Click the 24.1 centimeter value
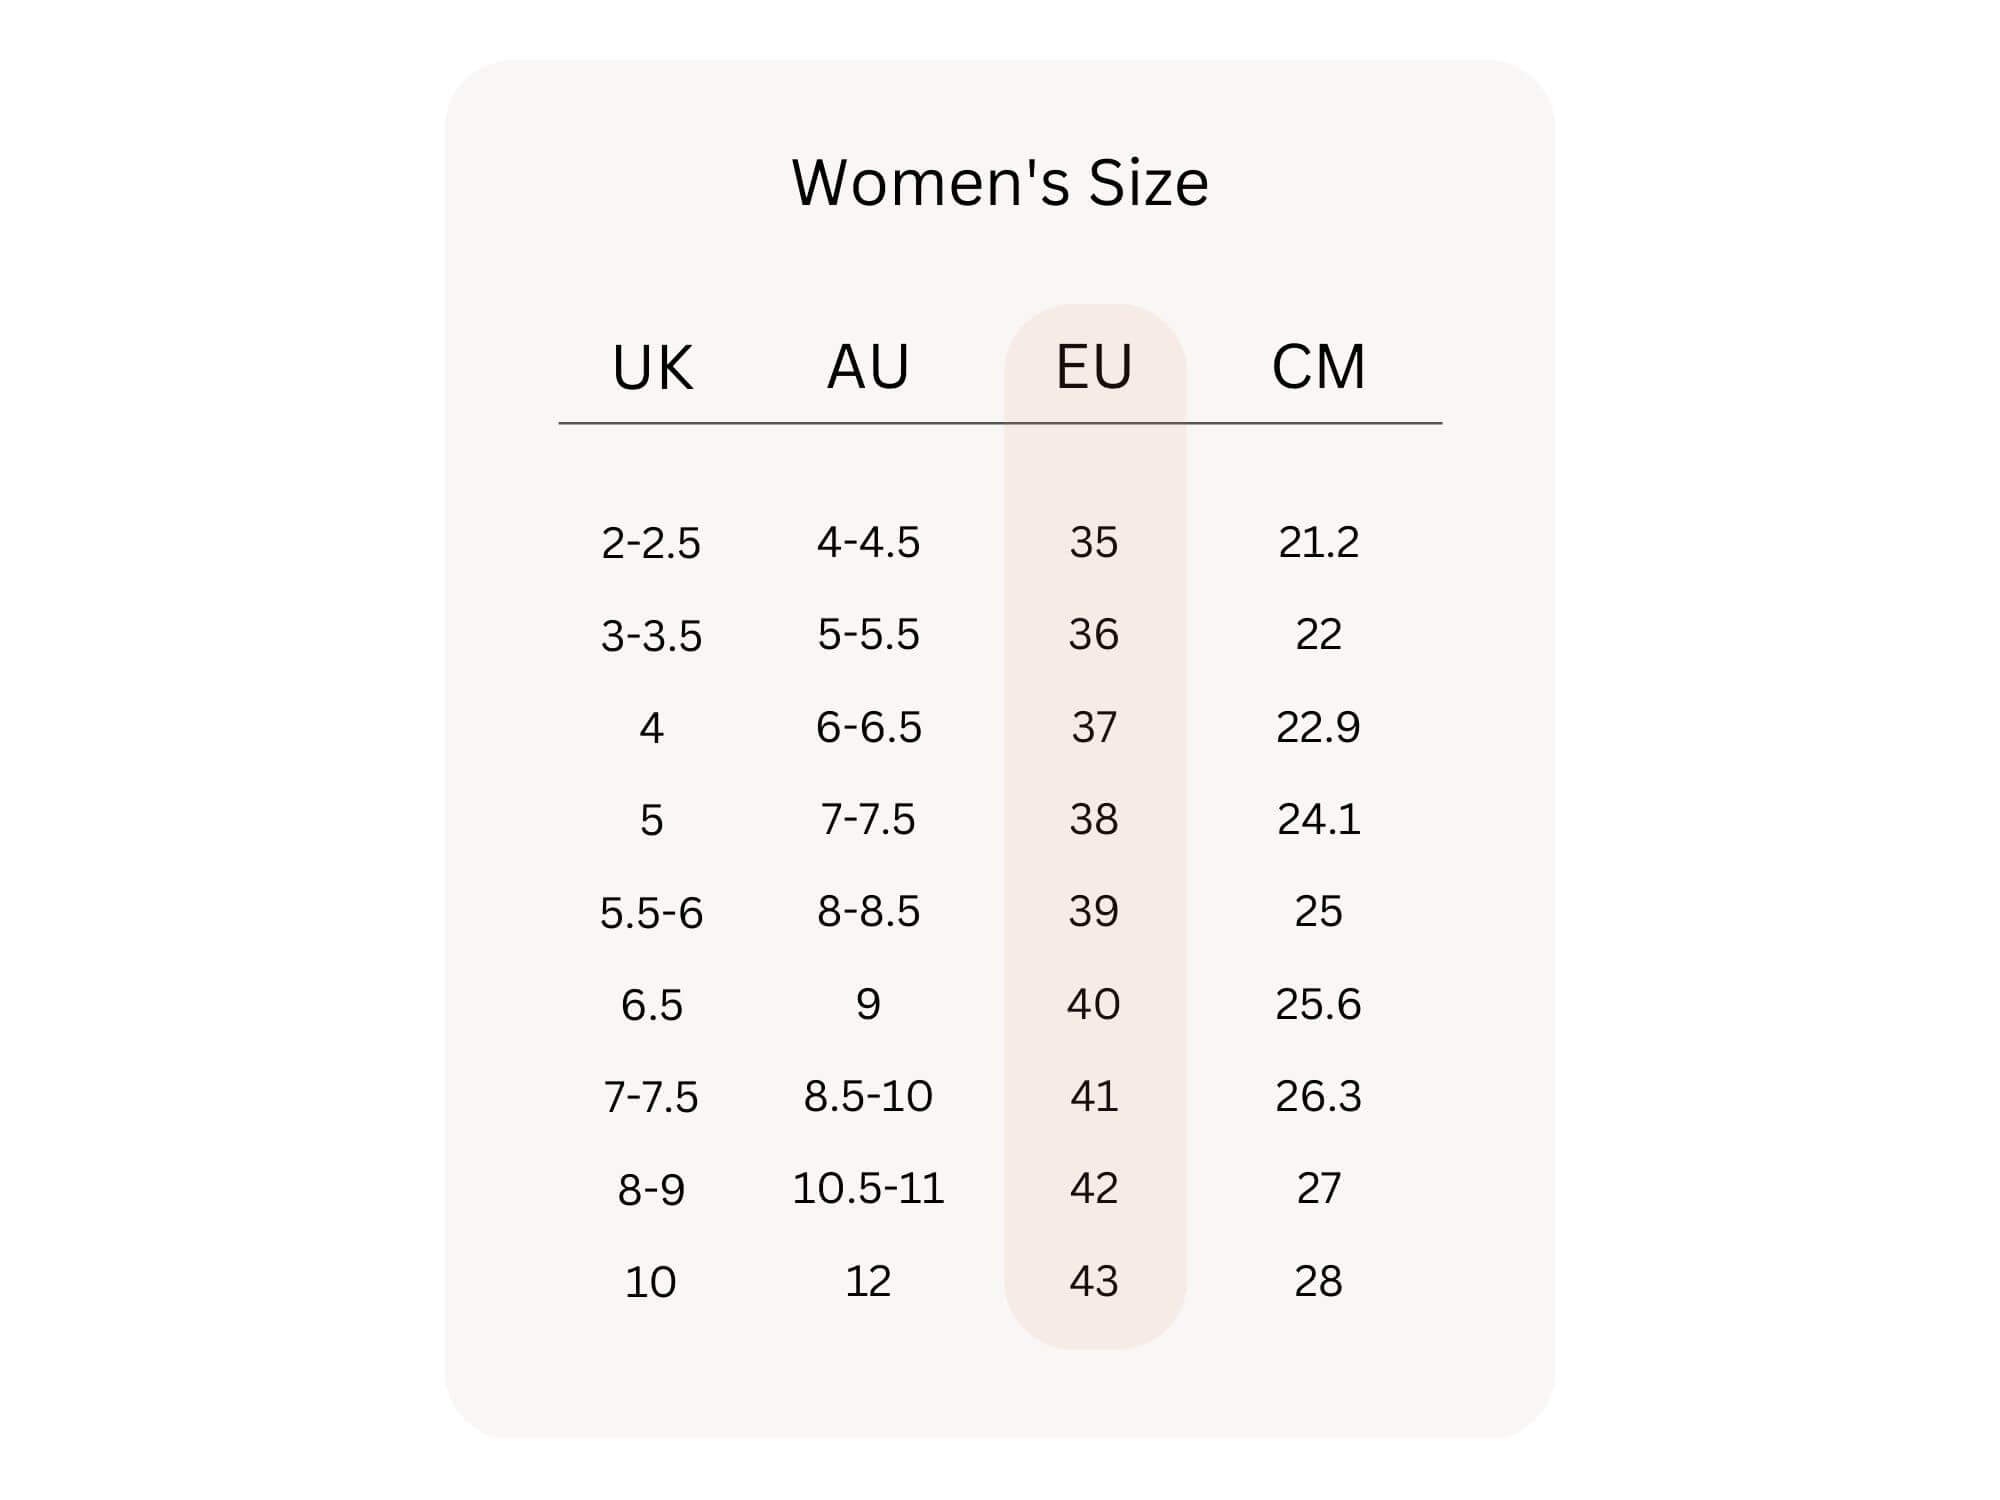The width and height of the screenshot is (2000, 1500). (x=1318, y=820)
